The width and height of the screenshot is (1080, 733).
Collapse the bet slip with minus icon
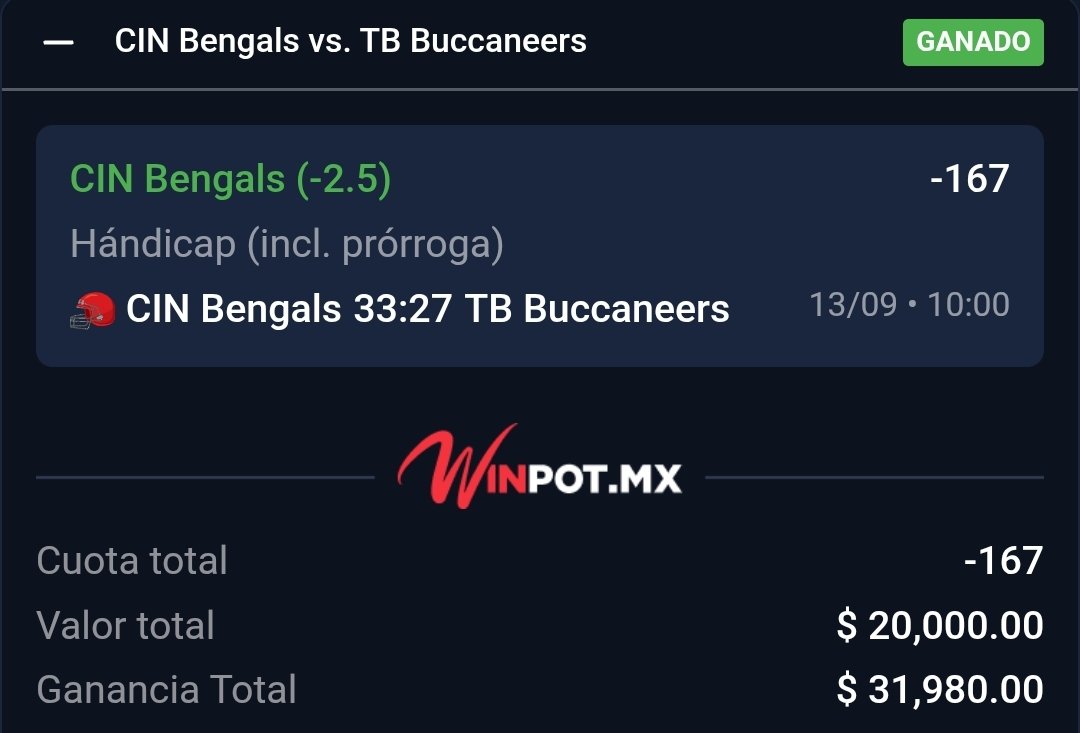[x=59, y=43]
